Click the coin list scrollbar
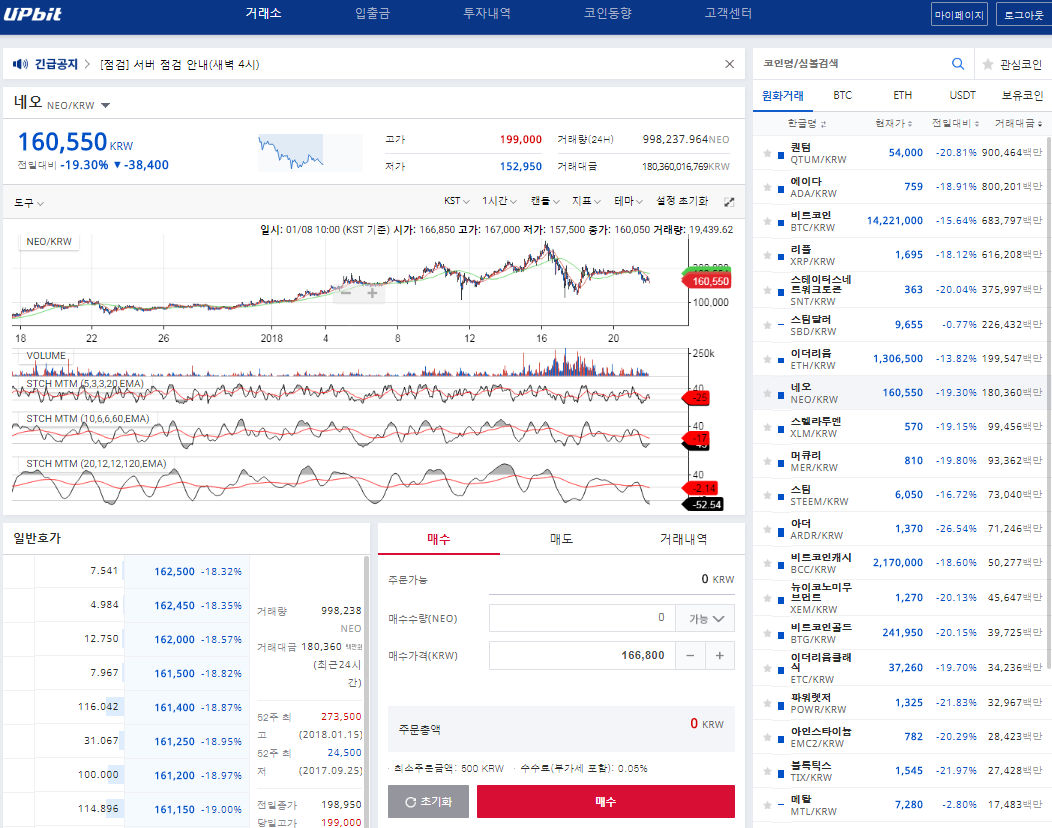This screenshot has height=828, width=1052. click(1049, 403)
